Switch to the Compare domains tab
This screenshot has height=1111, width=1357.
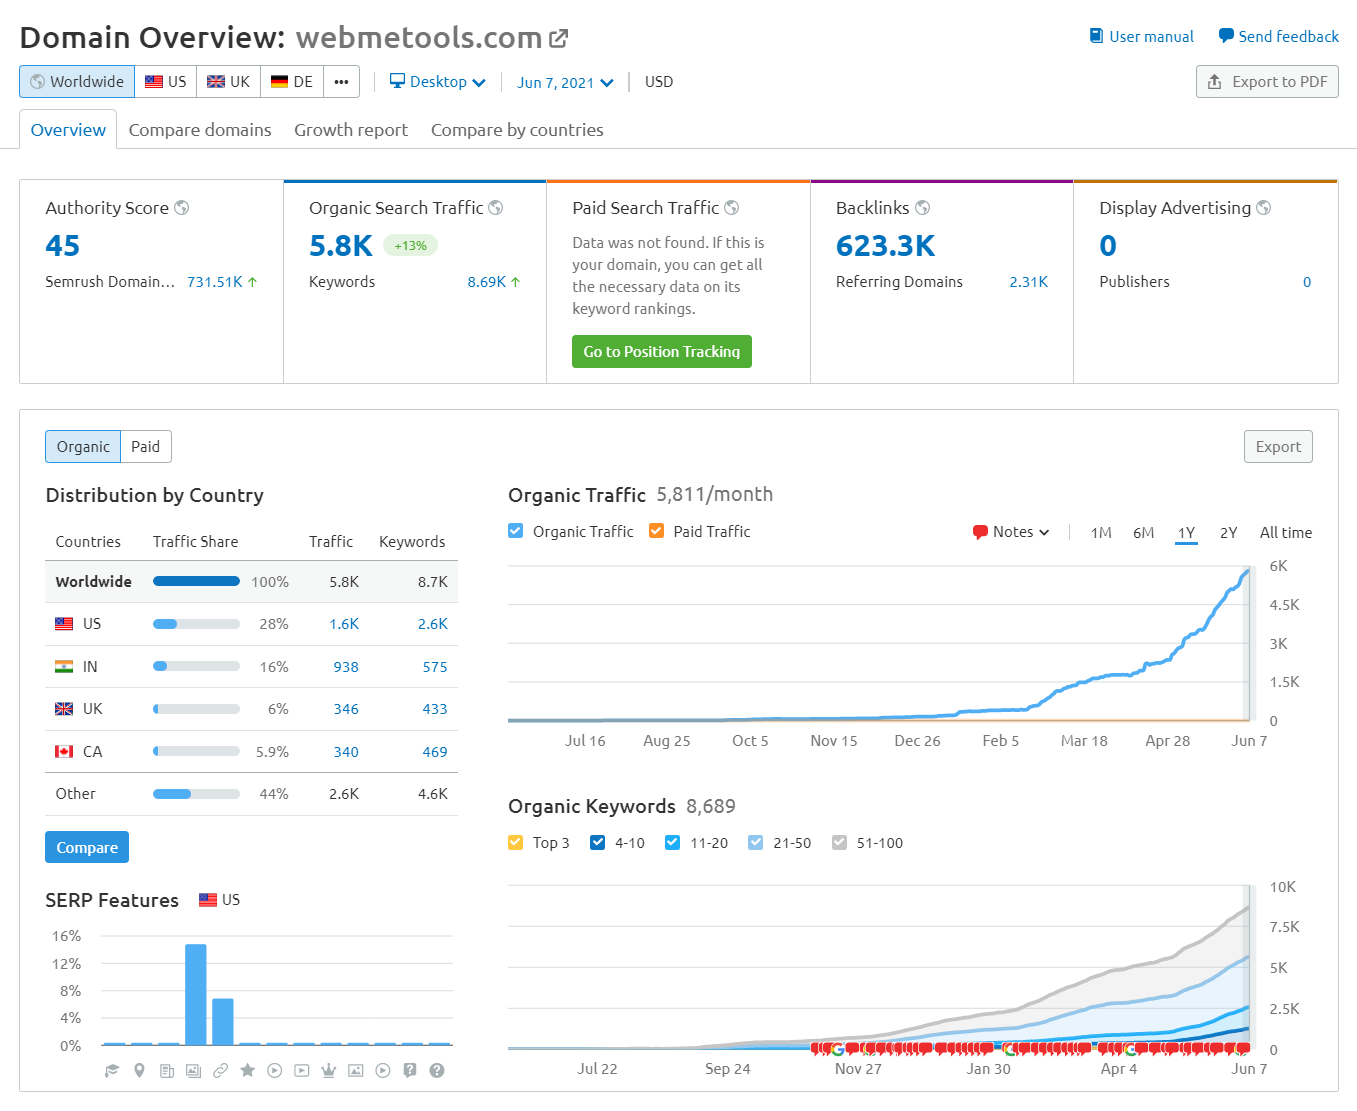click(x=200, y=130)
